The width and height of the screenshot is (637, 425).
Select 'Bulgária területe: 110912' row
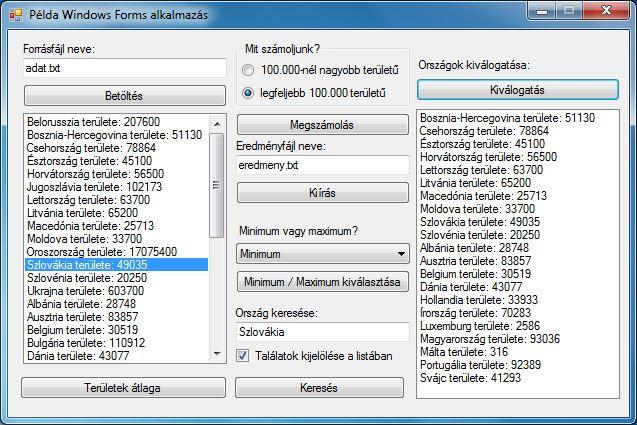117,343
